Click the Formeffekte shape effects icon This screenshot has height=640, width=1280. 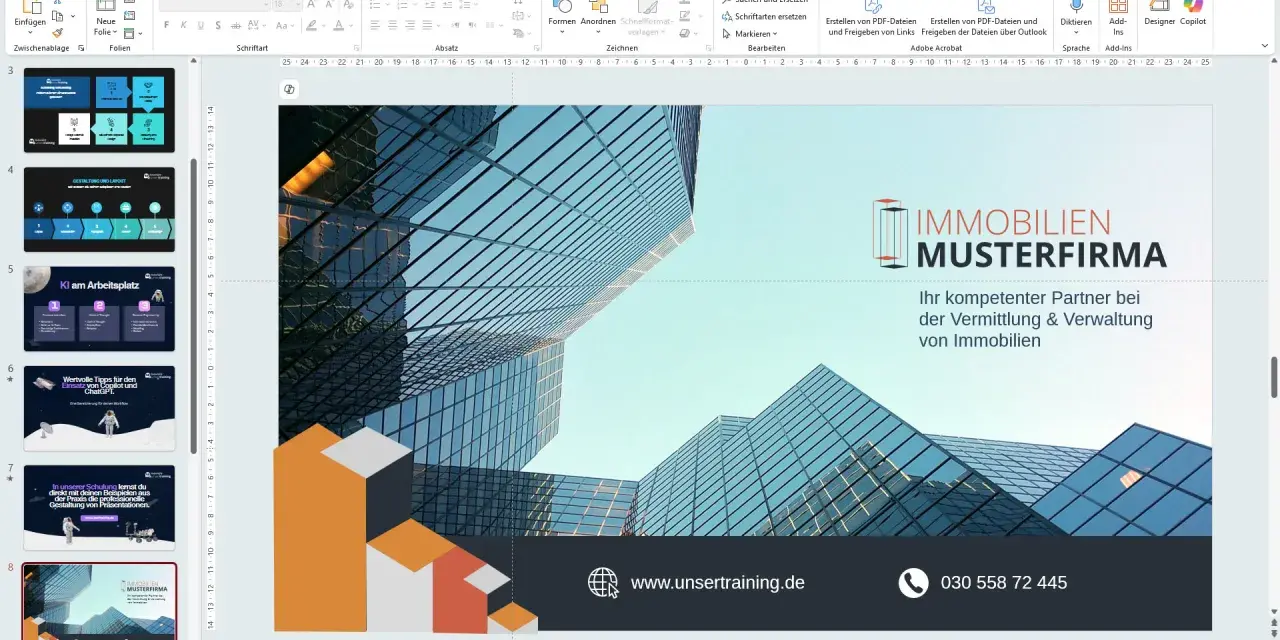click(684, 33)
